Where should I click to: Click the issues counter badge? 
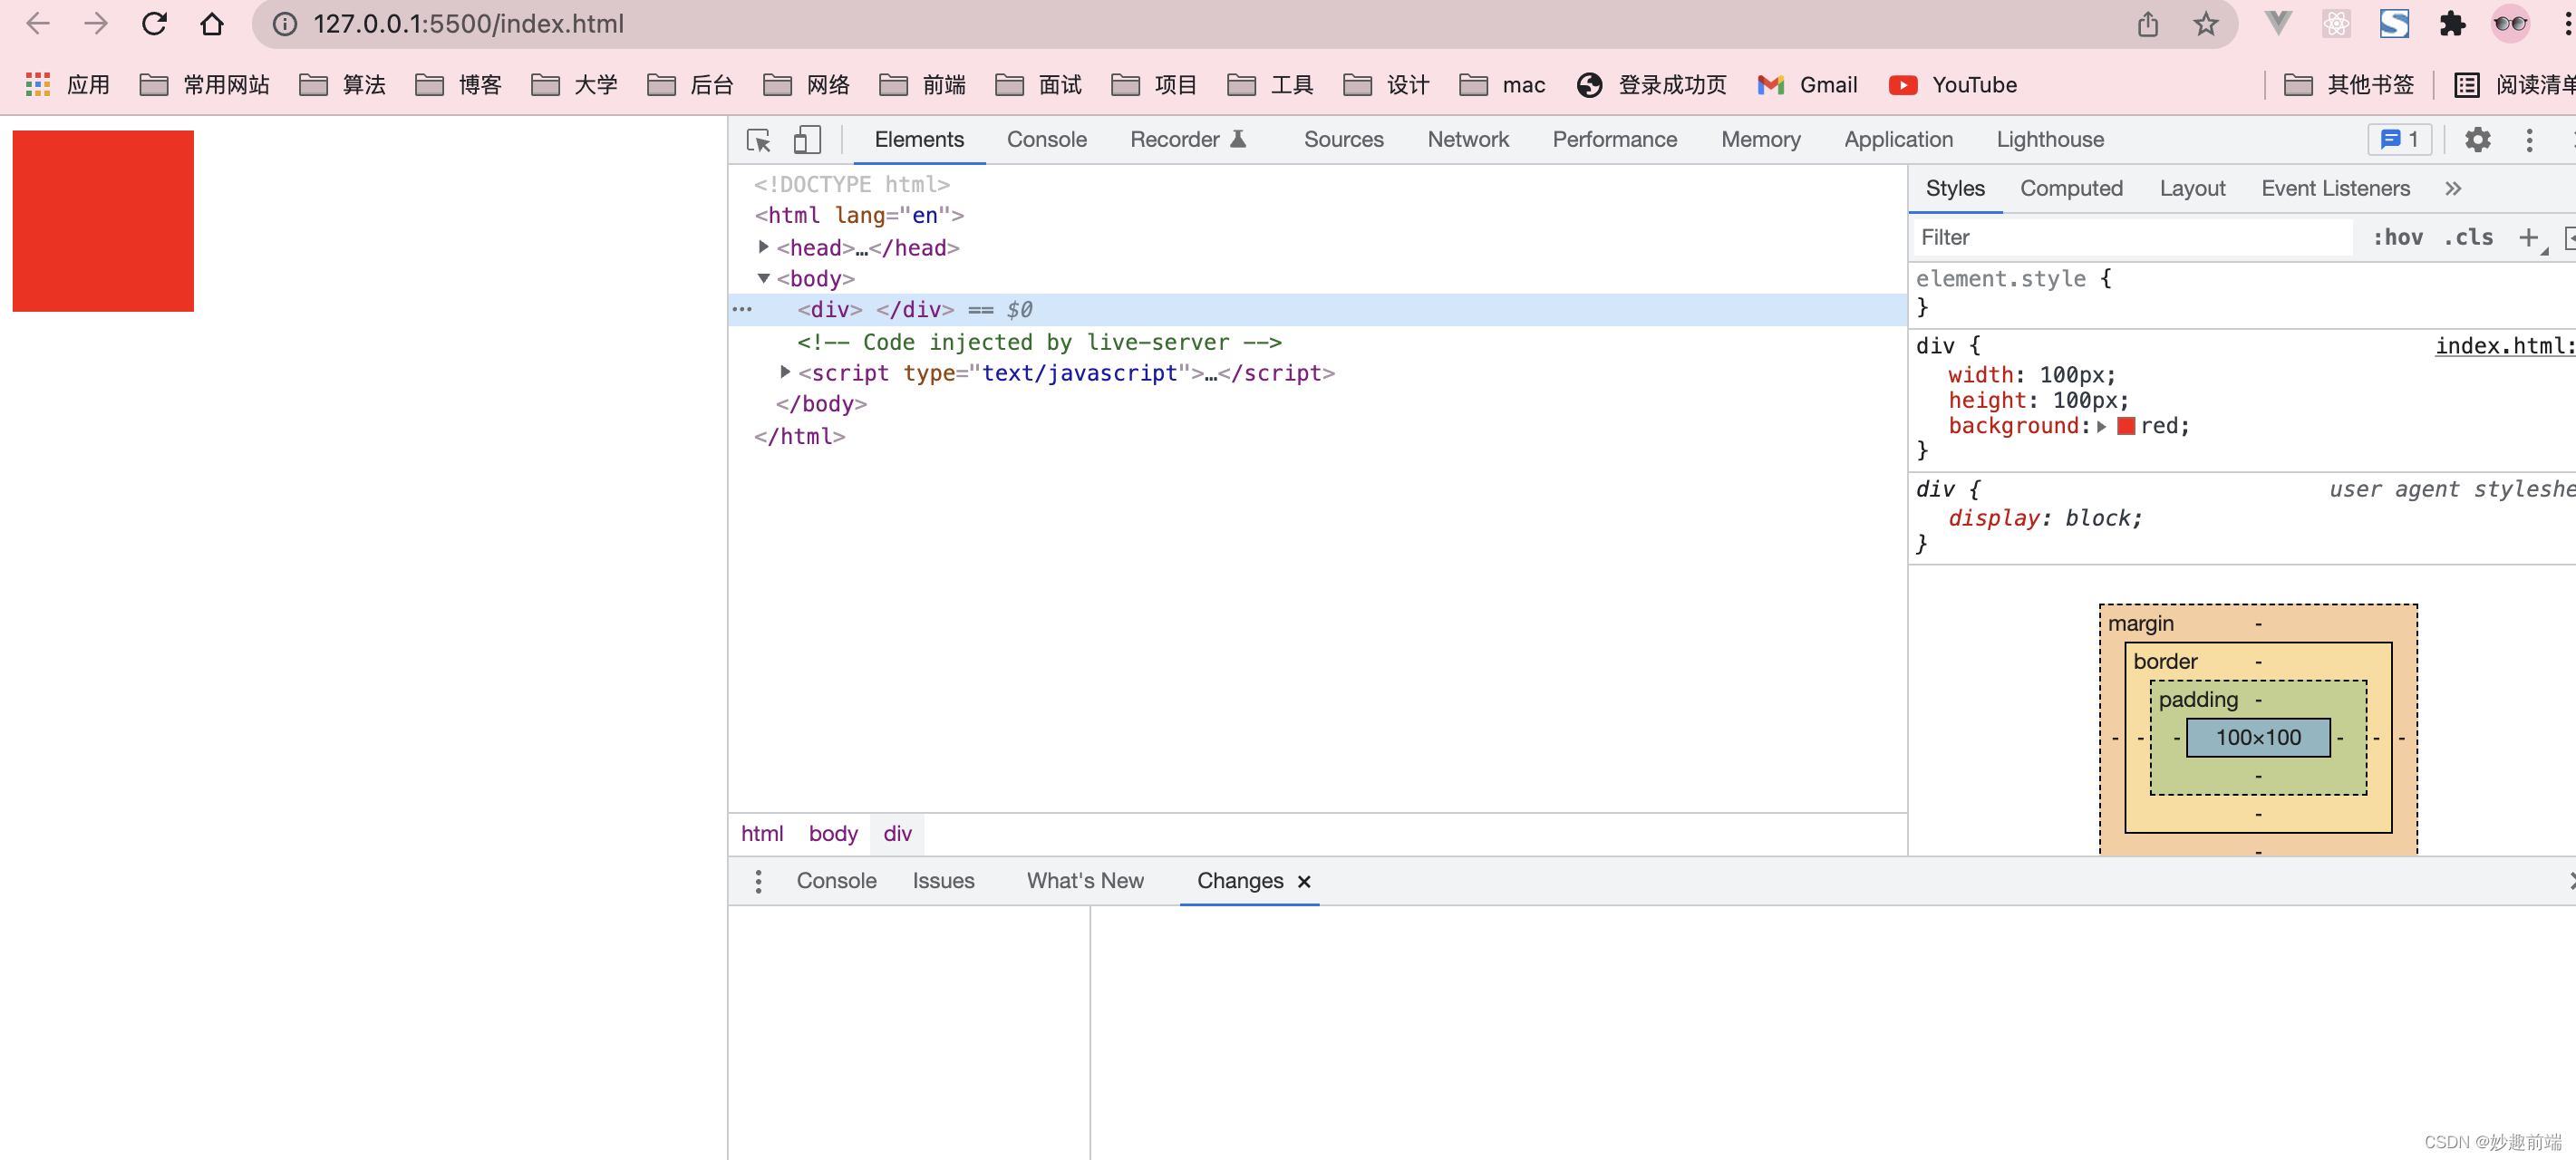(2399, 140)
